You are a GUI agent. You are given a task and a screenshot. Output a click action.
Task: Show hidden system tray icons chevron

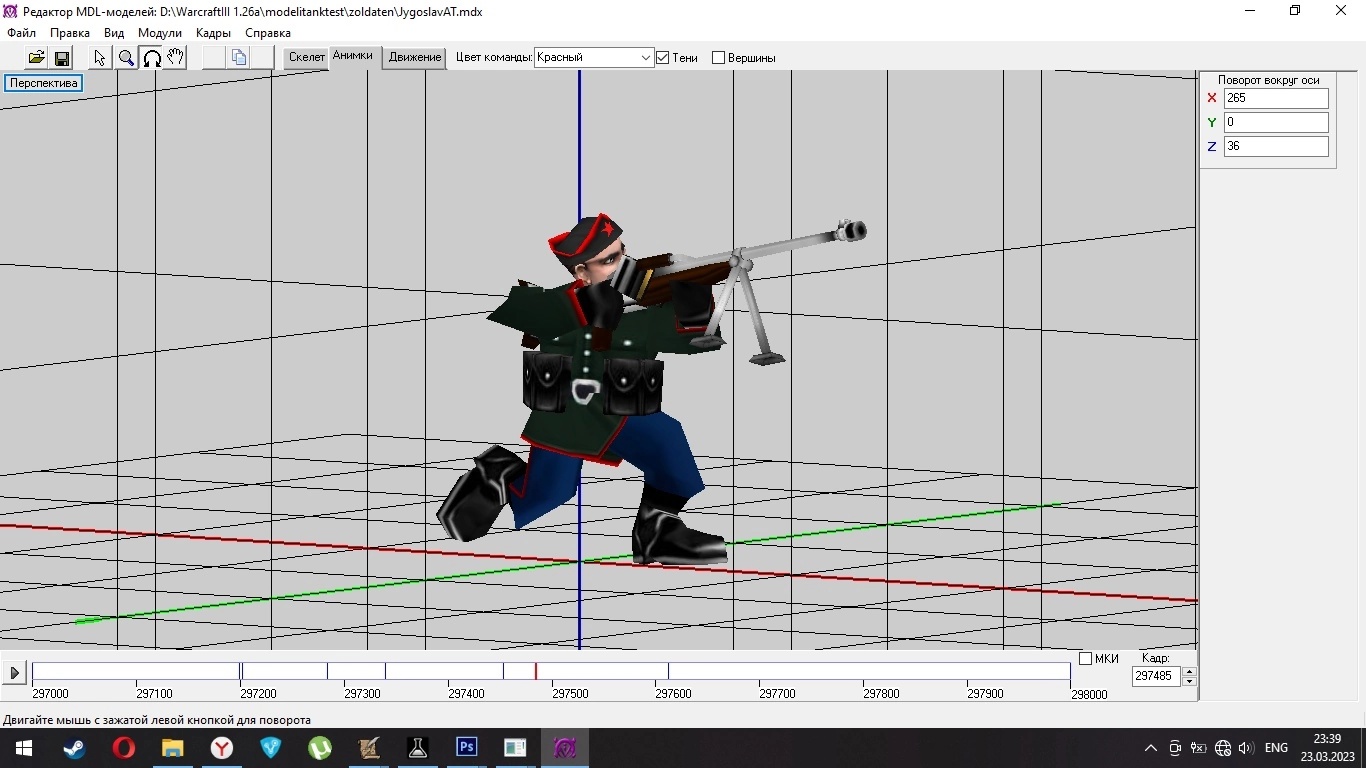pos(1150,748)
